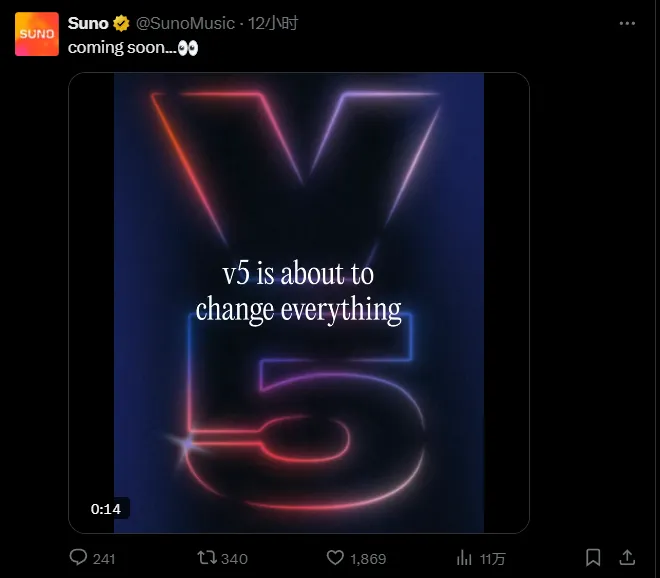Click the share upload arrow icon
This screenshot has width=660, height=578.
627,557
